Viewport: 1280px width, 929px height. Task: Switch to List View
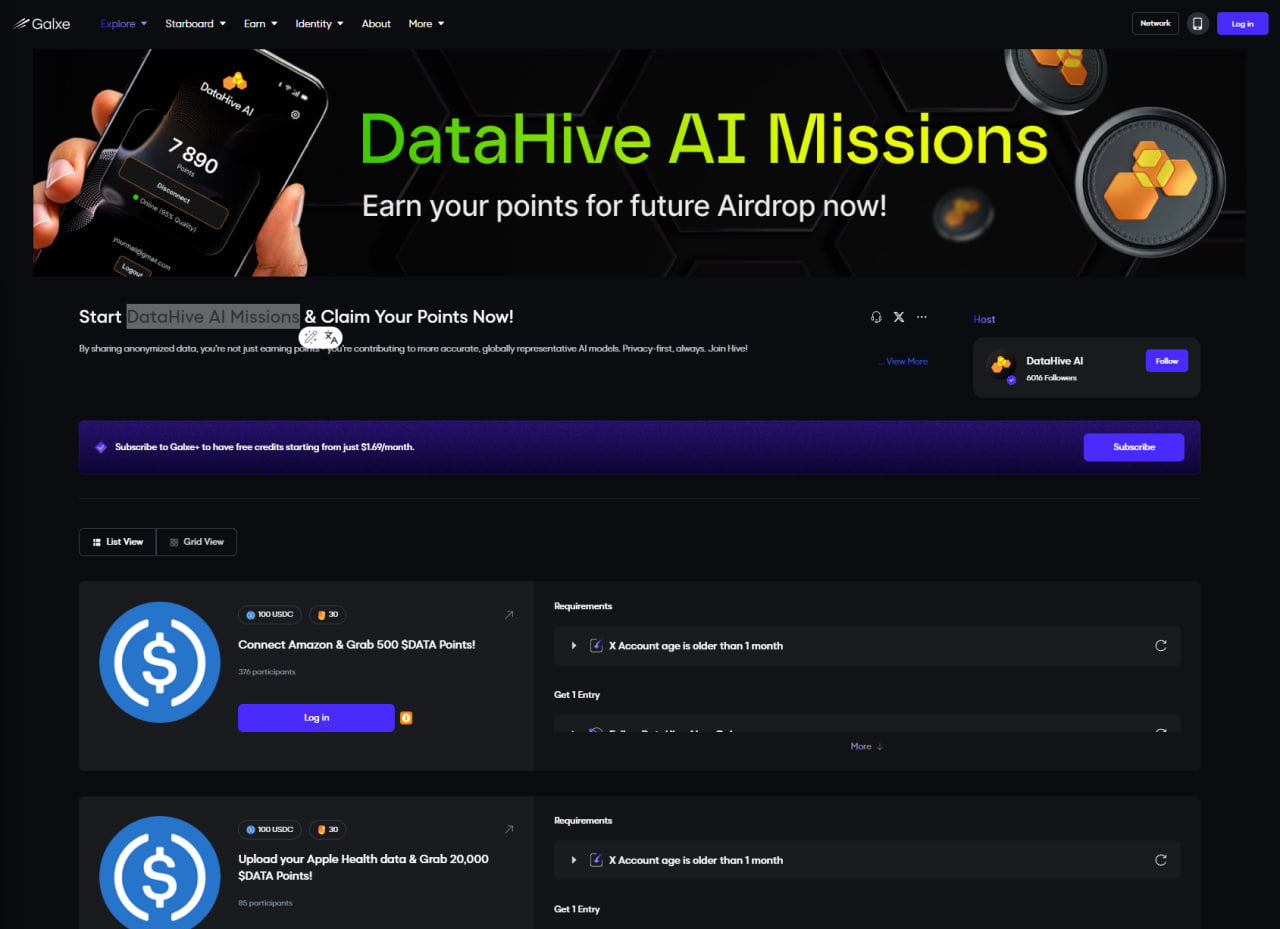117,542
